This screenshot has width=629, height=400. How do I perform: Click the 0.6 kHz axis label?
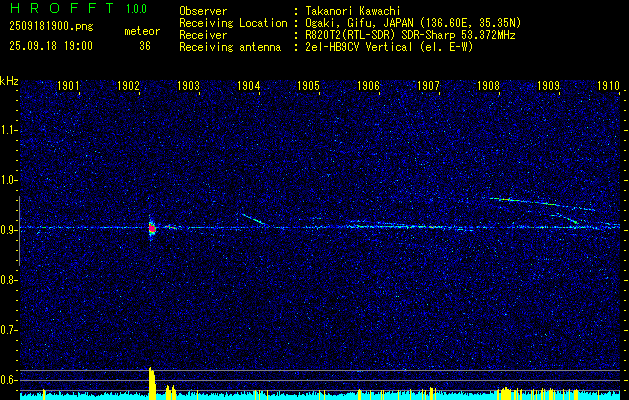[x=7, y=380]
